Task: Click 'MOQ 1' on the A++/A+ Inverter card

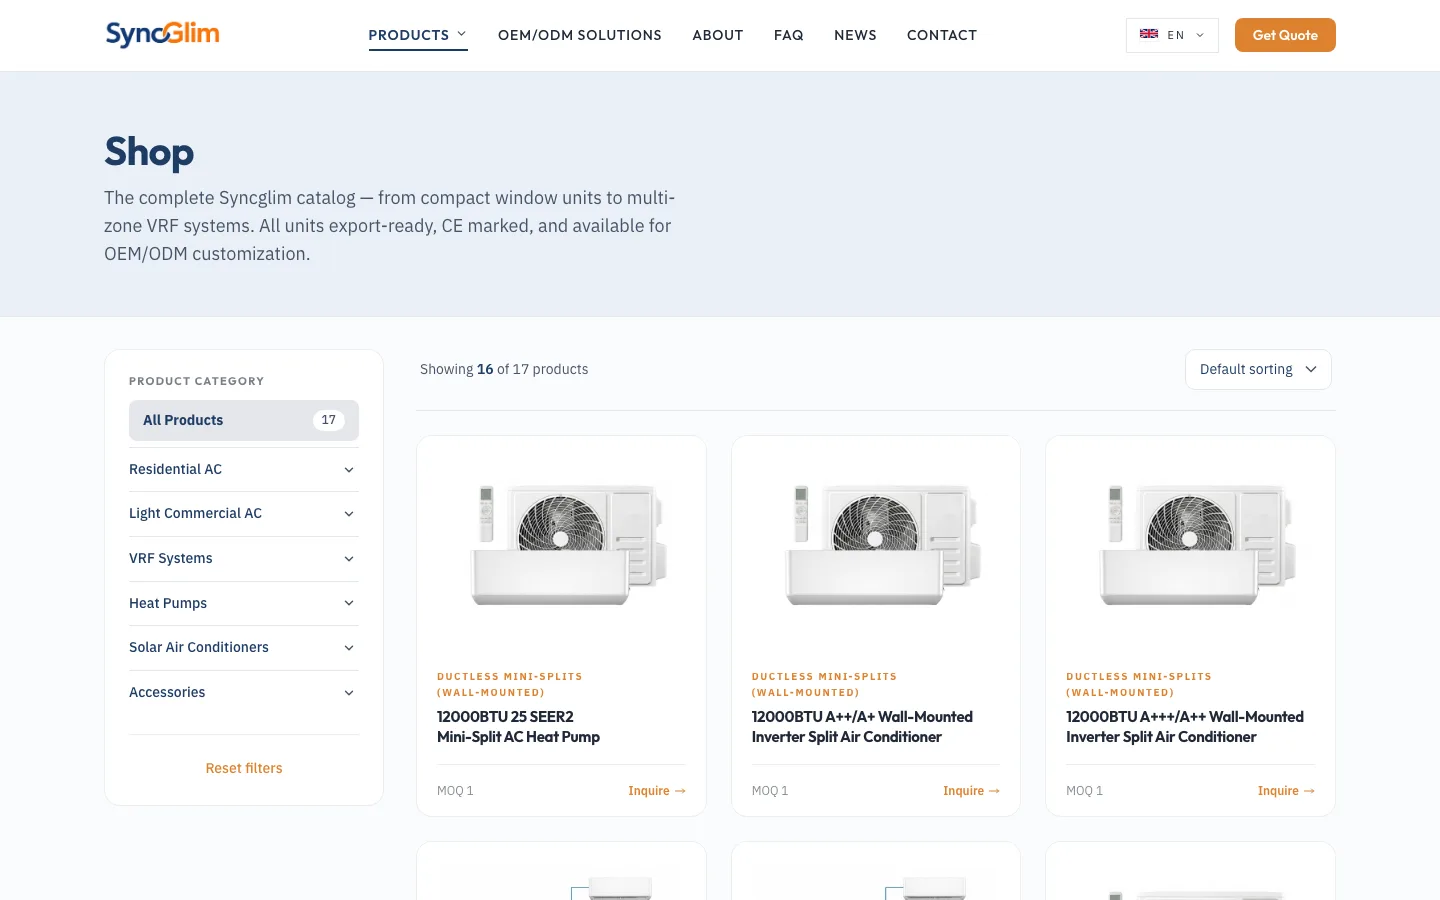Action: click(x=770, y=791)
